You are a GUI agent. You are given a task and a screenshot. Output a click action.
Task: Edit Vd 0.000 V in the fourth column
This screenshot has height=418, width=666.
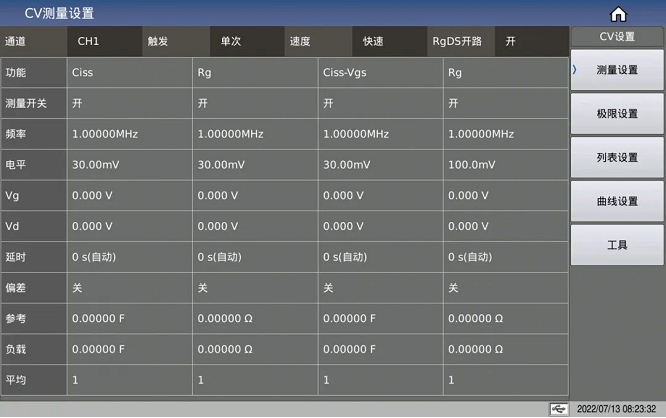pyautogui.click(x=506, y=226)
